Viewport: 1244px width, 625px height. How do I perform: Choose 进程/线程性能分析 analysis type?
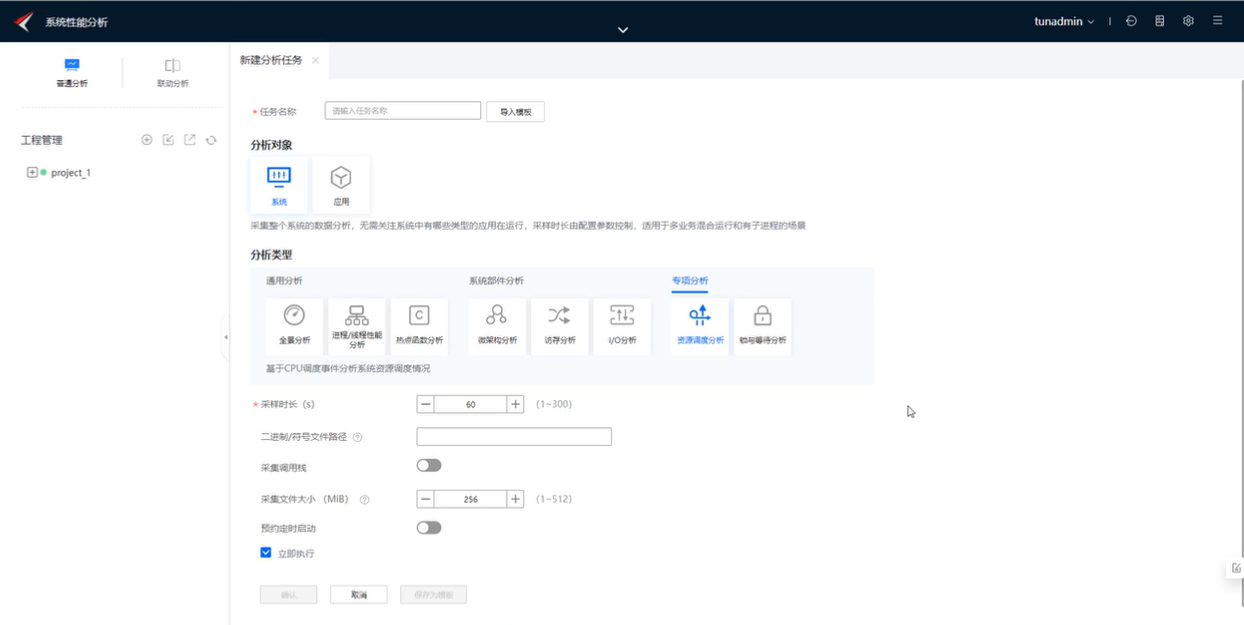click(x=357, y=326)
